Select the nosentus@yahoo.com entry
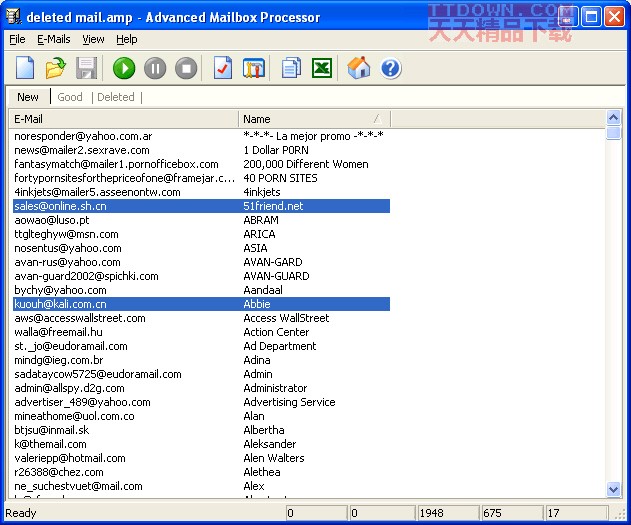 pyautogui.click(x=201, y=248)
